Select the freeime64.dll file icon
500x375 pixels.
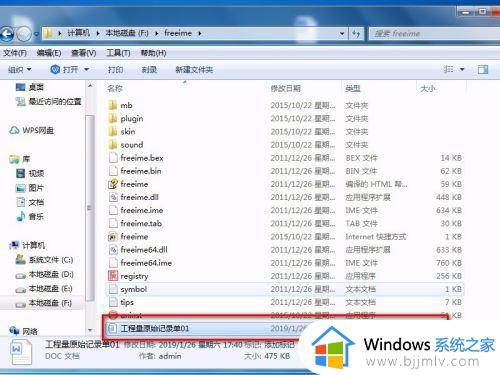(x=113, y=250)
